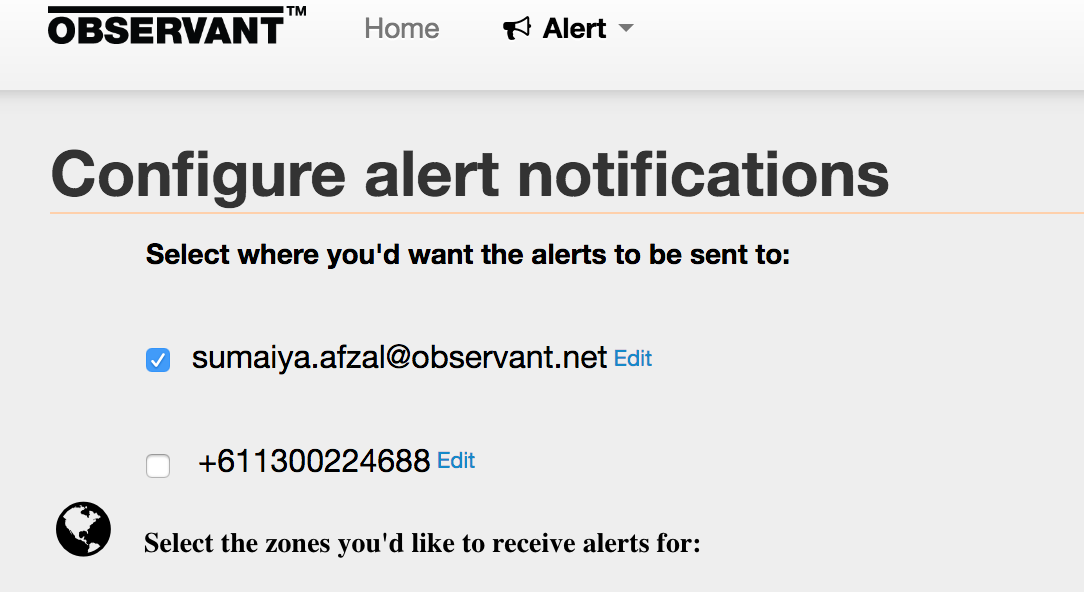Click the megaphone icon beside Alert
The image size is (1084, 592).
[516, 29]
